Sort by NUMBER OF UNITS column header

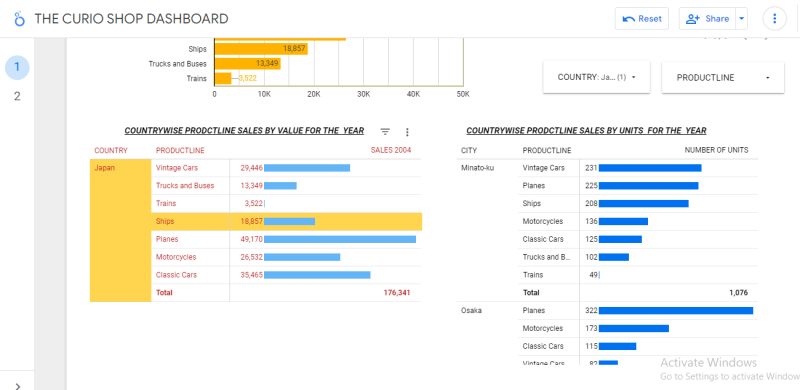click(716, 151)
